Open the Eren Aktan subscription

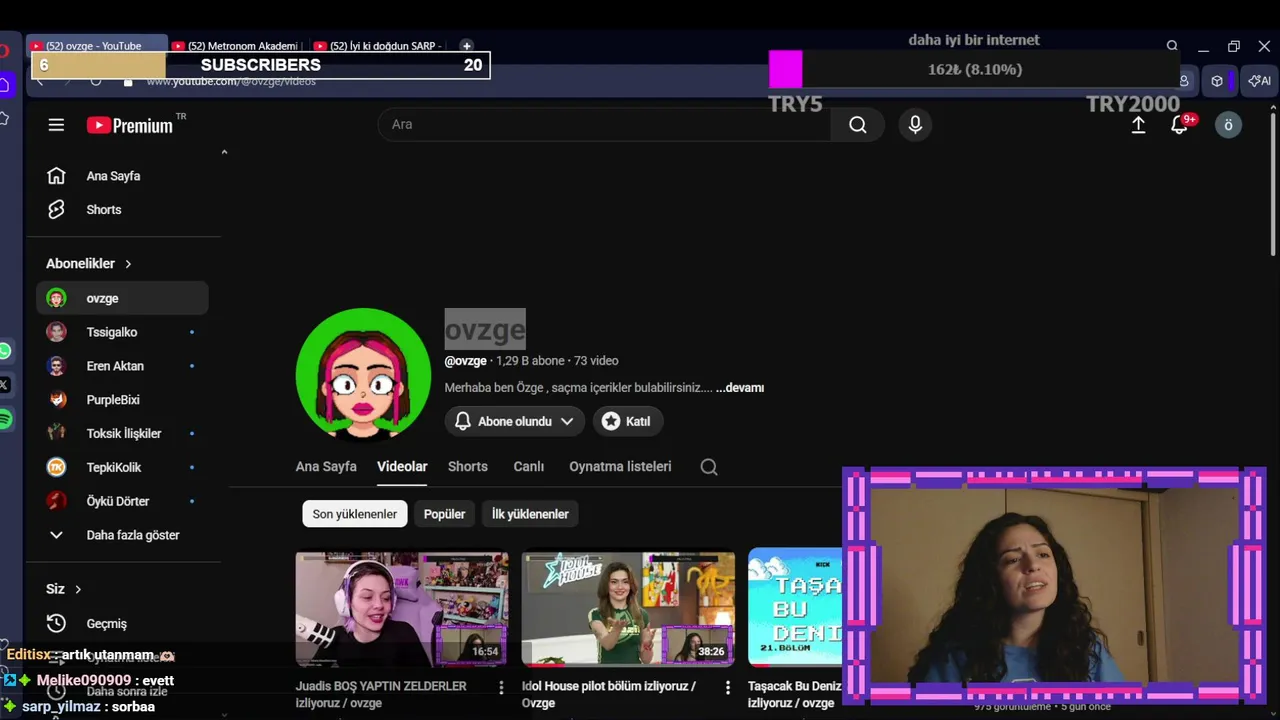coord(122,366)
